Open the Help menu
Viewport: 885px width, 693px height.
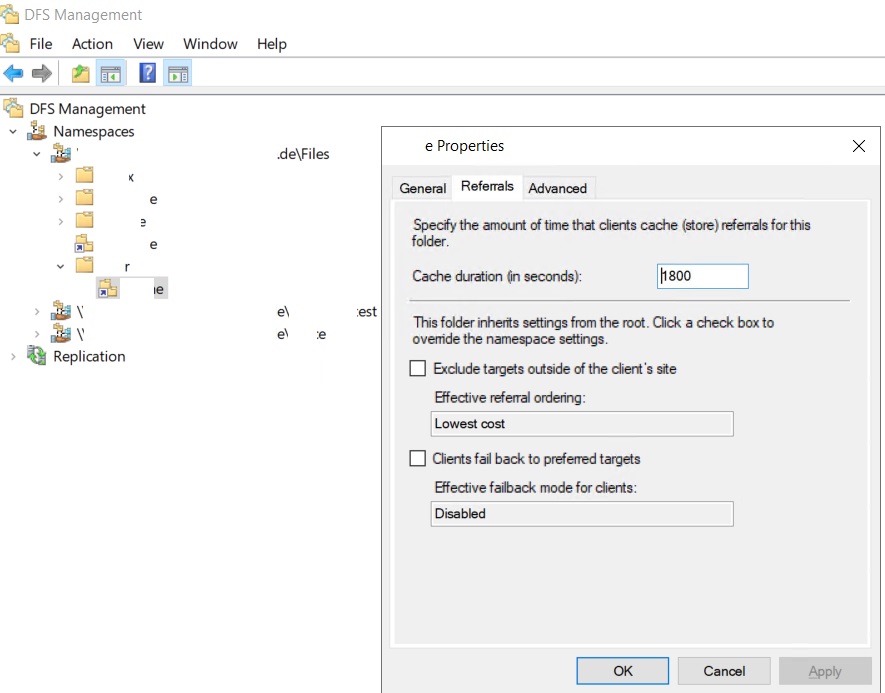click(271, 44)
